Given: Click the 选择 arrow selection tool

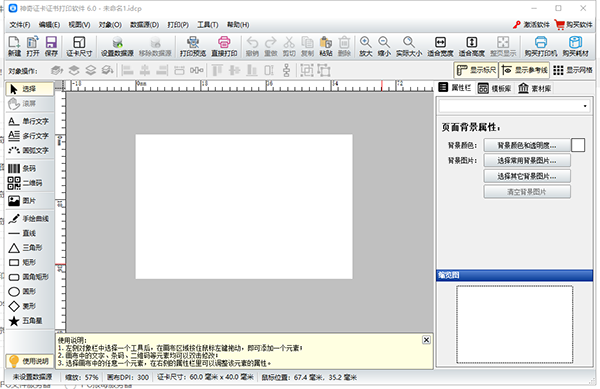Looking at the screenshot, I should click(x=30, y=89).
